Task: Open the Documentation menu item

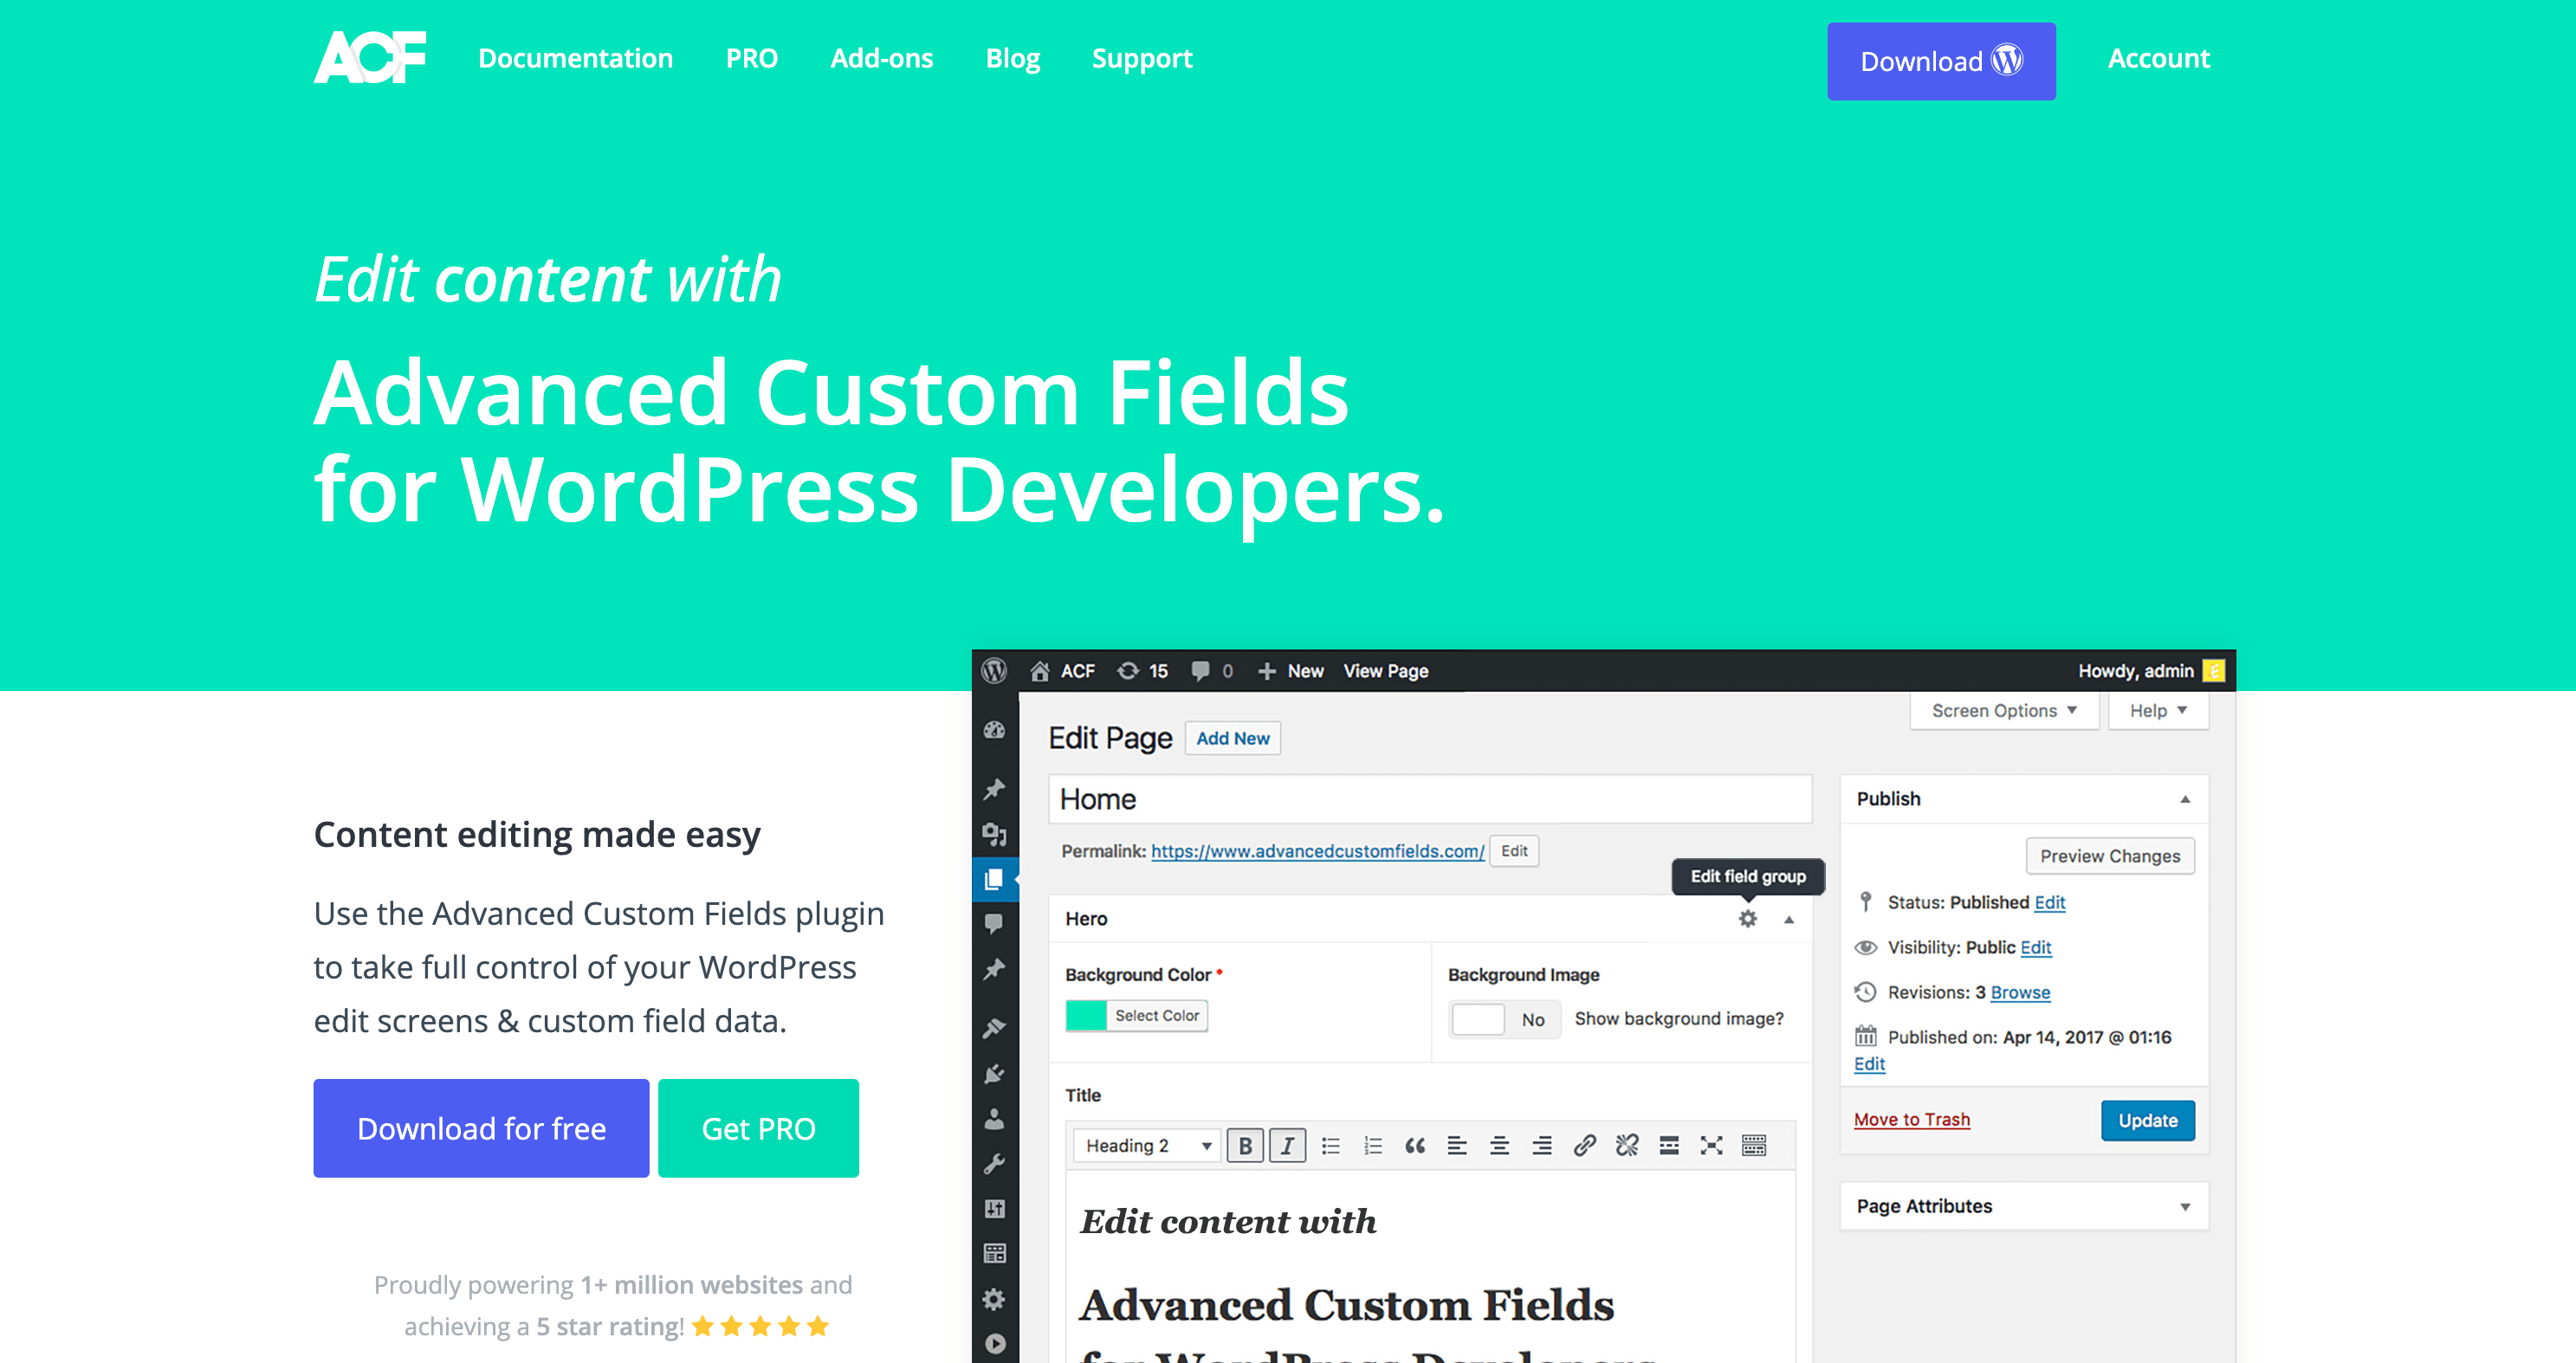Action: pos(575,58)
